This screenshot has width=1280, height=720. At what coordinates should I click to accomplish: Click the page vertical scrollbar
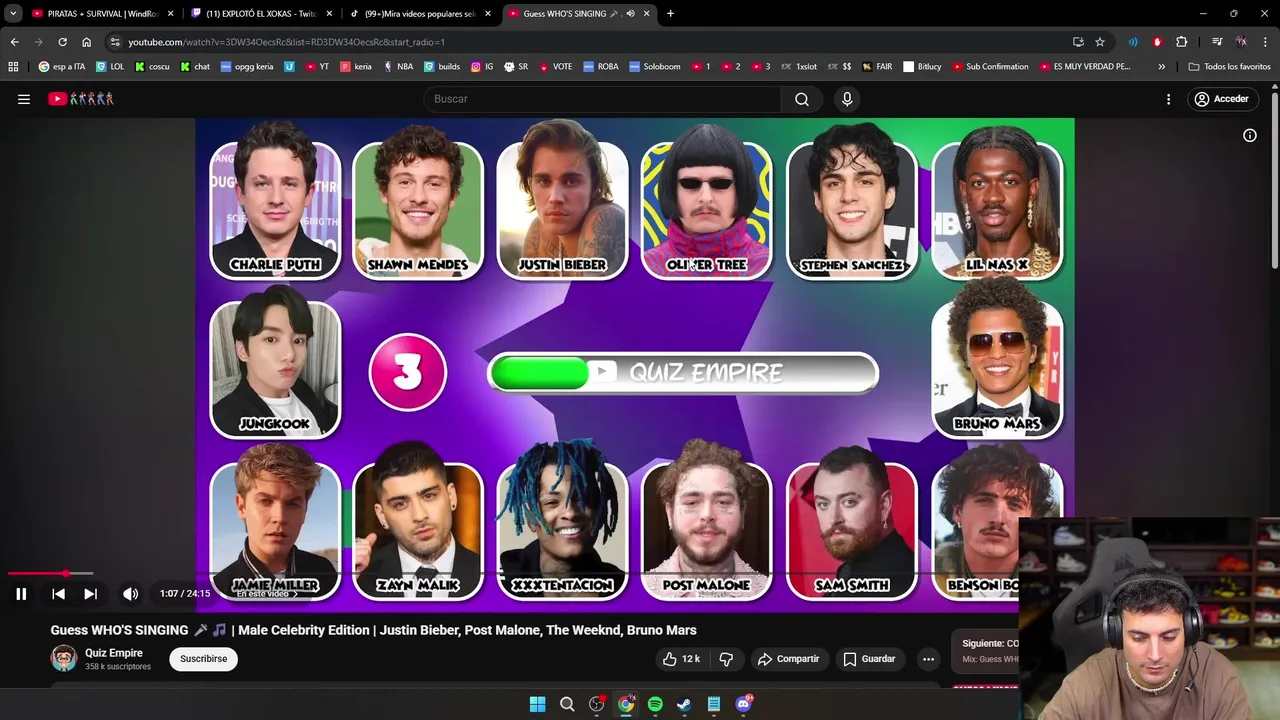pyautogui.click(x=1275, y=180)
